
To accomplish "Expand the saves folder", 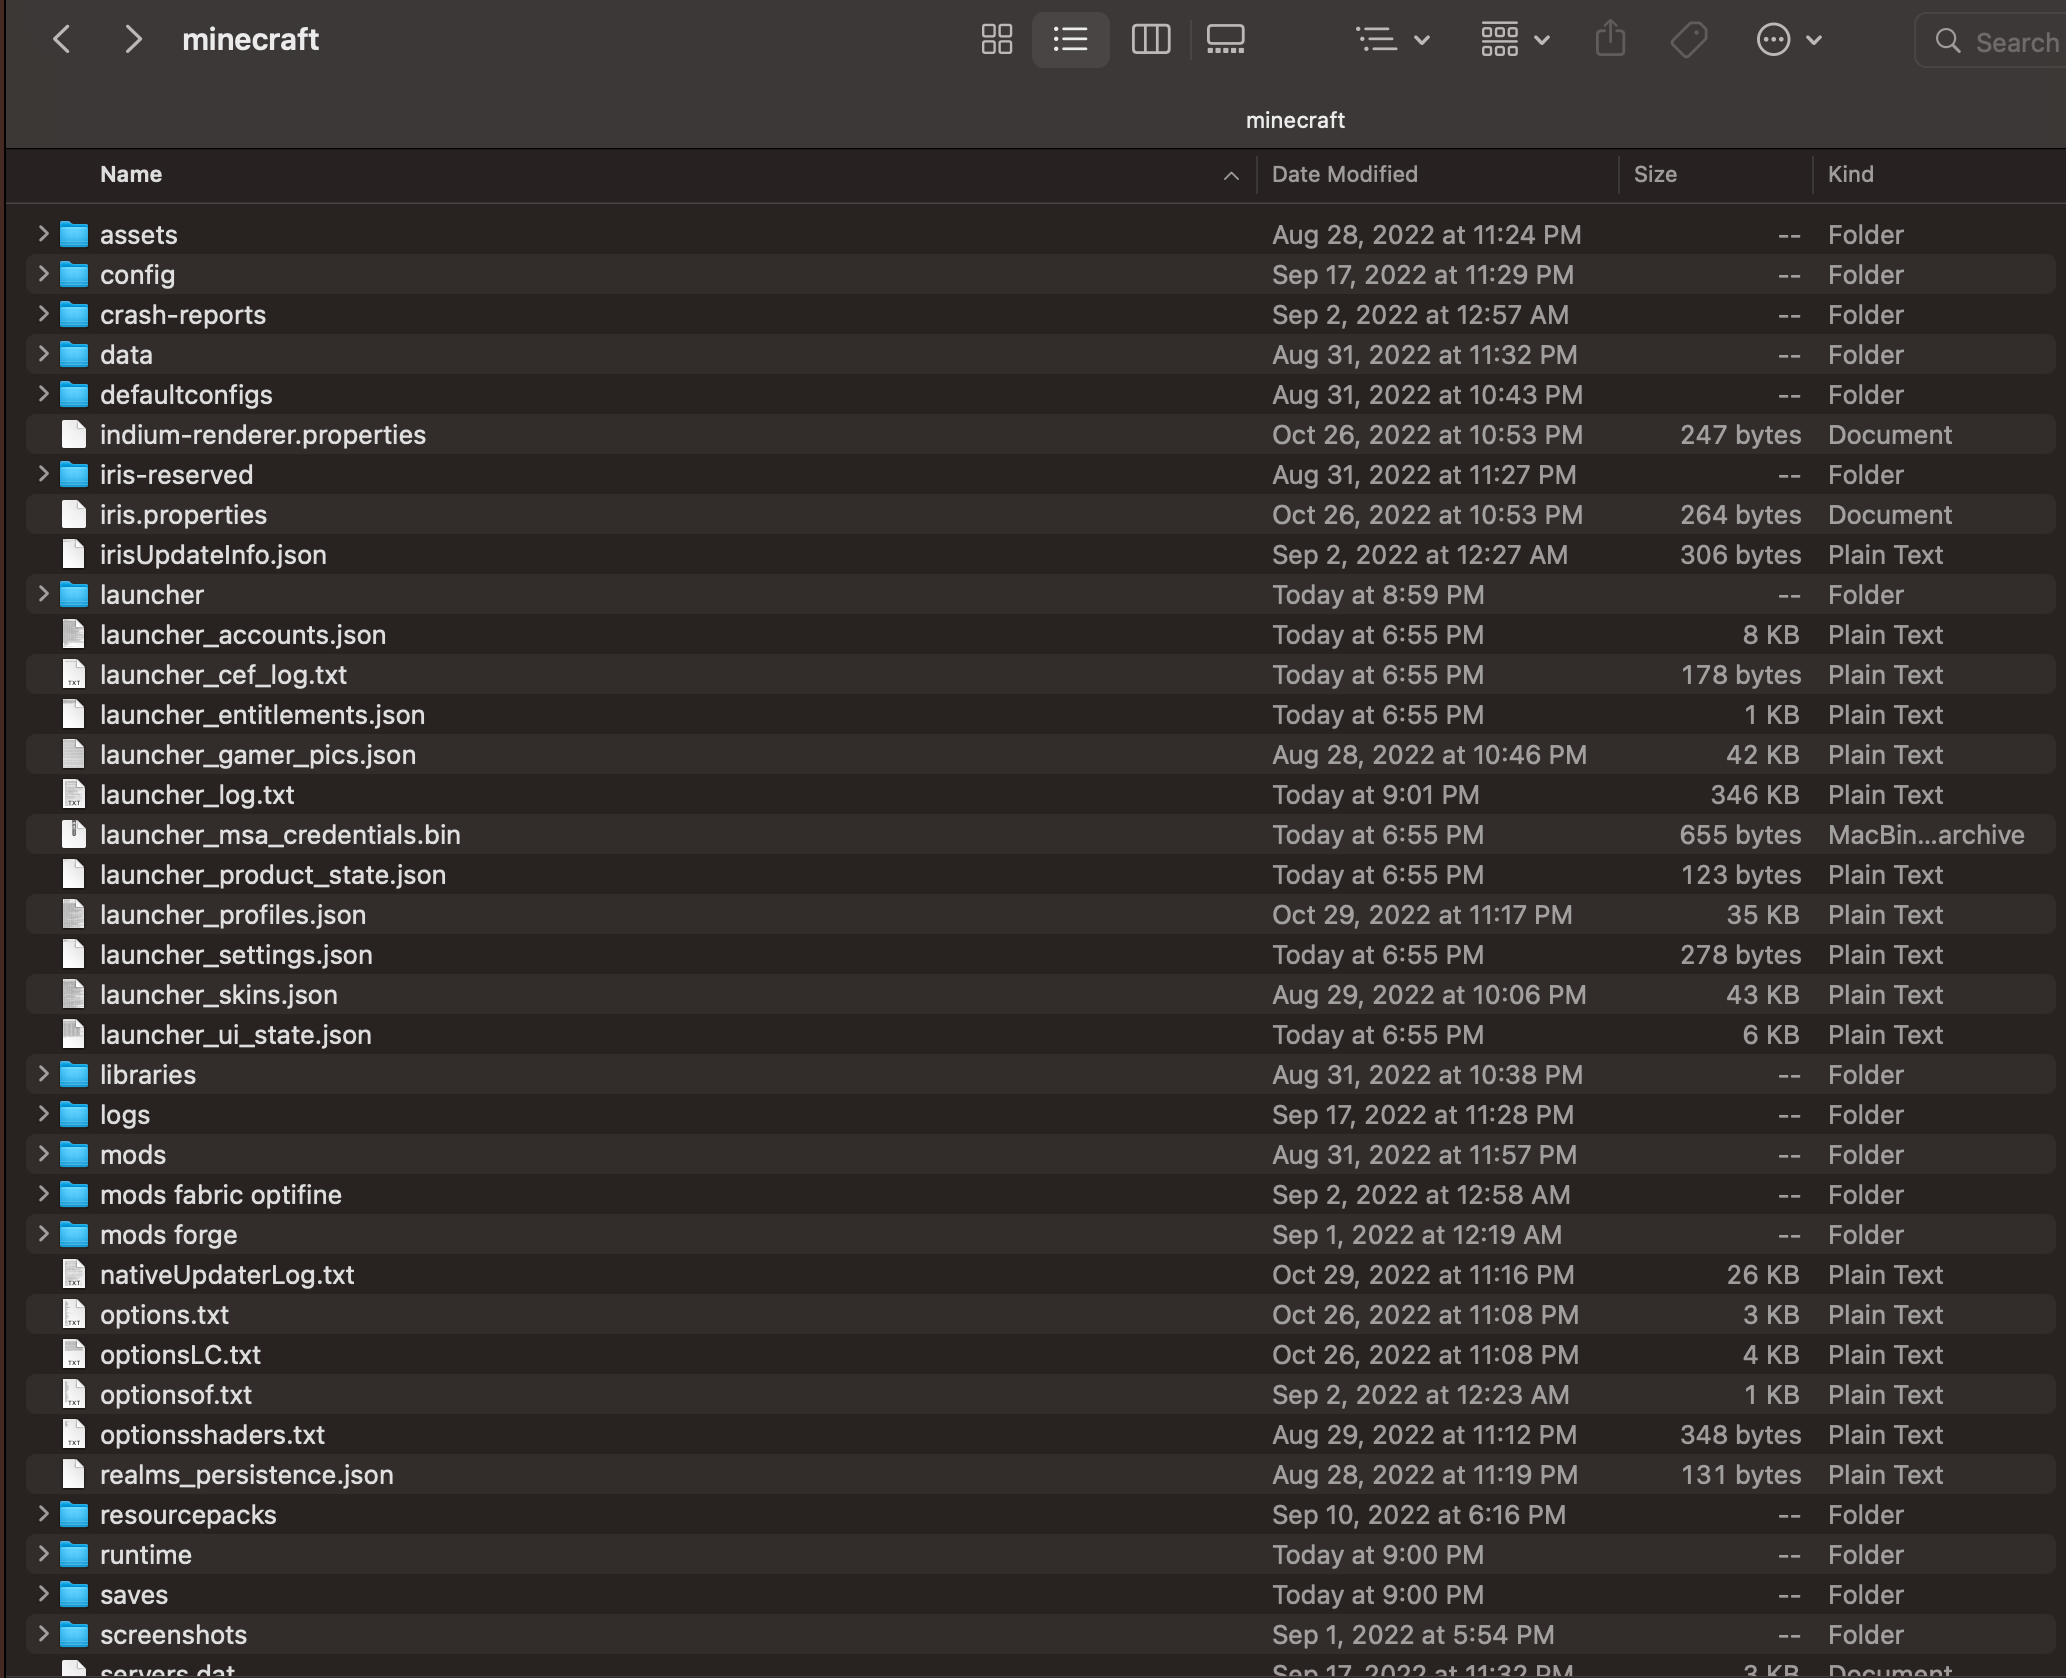I will (x=43, y=1594).
